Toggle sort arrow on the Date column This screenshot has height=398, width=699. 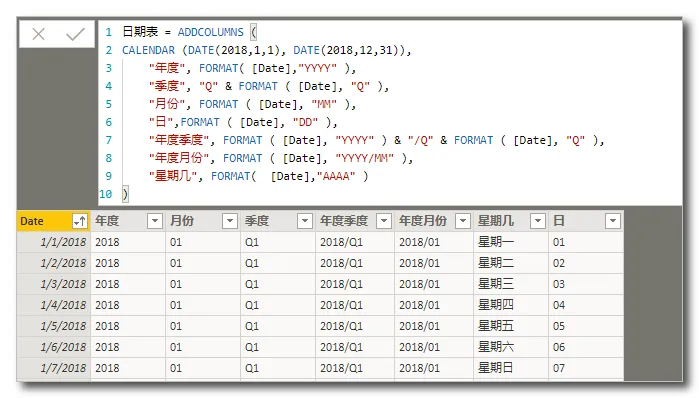click(x=80, y=221)
